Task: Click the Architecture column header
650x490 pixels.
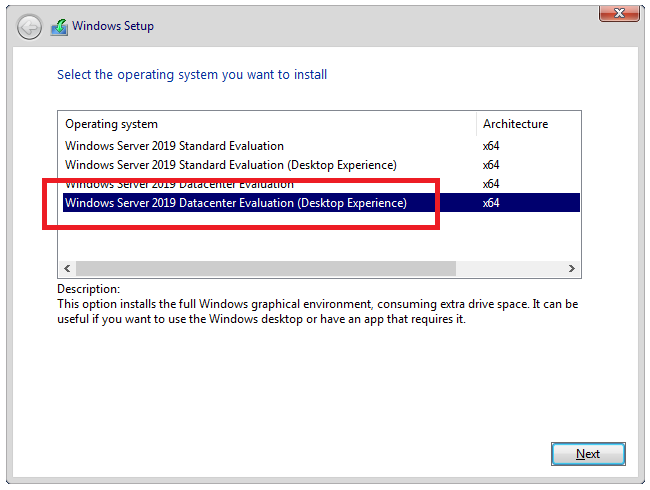Action: [515, 124]
